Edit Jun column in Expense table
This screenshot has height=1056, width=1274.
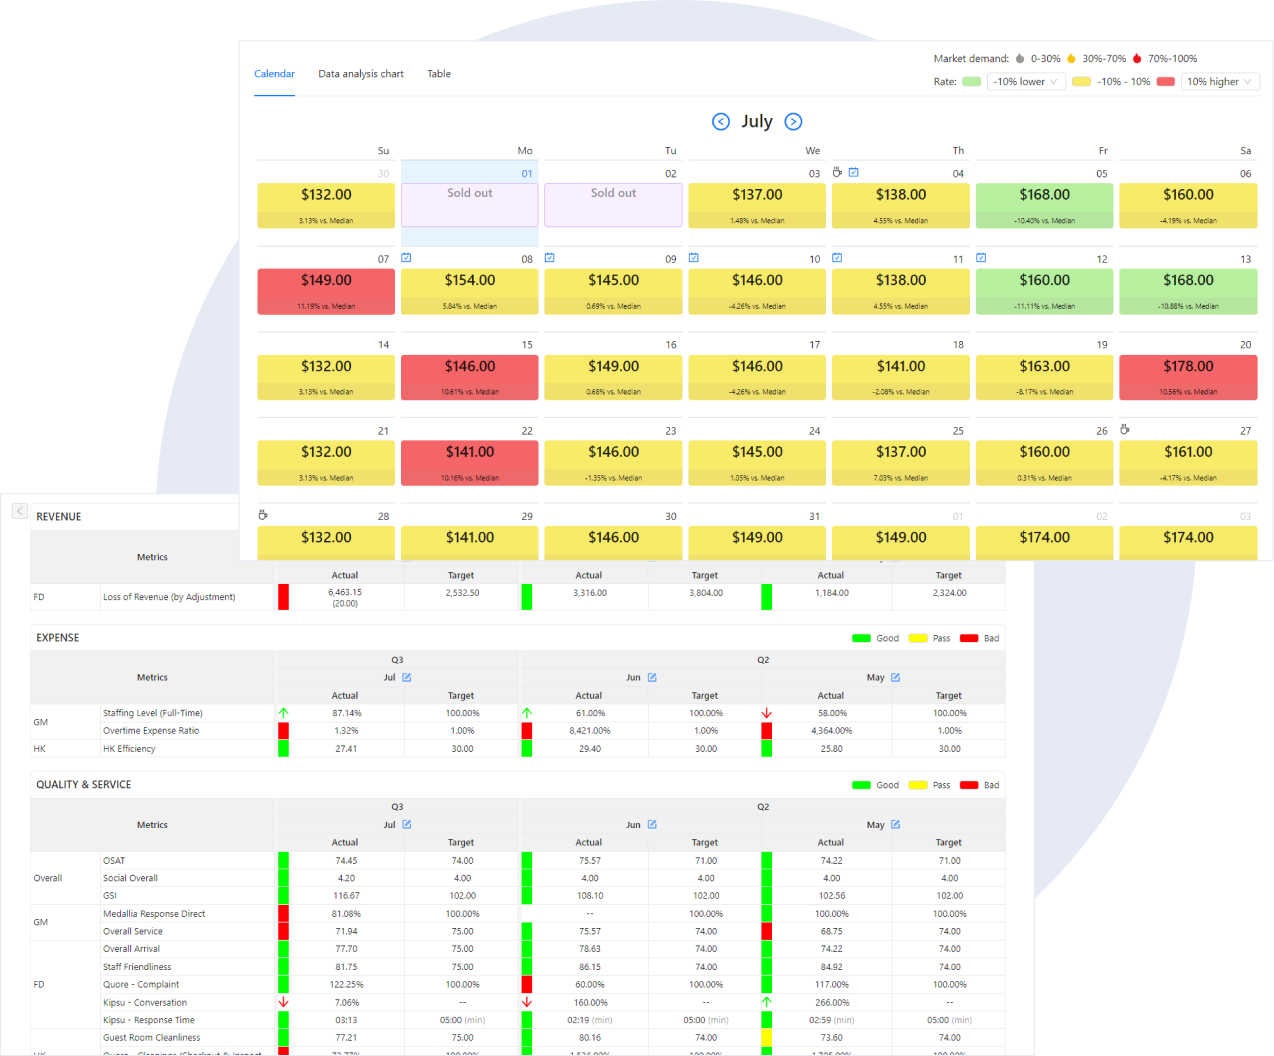point(652,677)
